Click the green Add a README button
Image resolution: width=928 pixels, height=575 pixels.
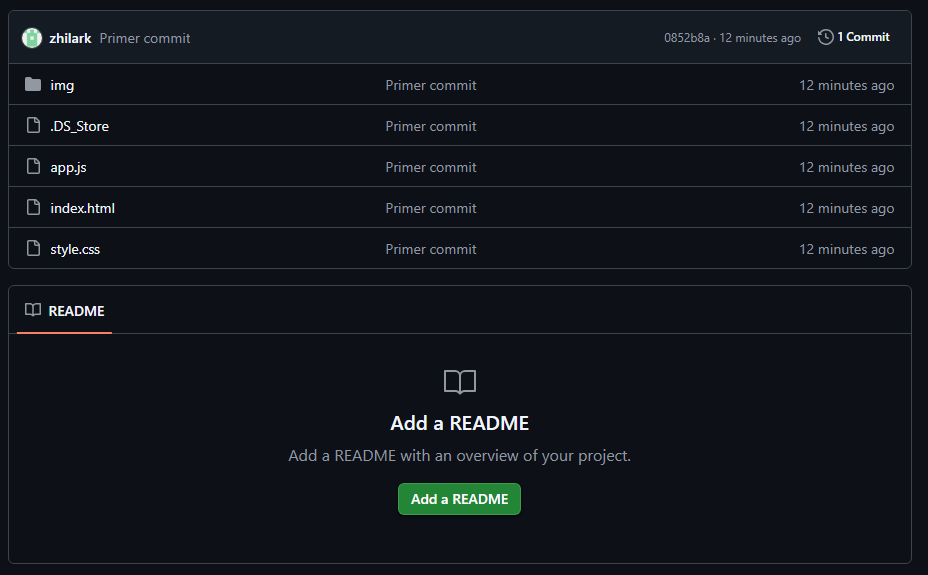pos(459,499)
